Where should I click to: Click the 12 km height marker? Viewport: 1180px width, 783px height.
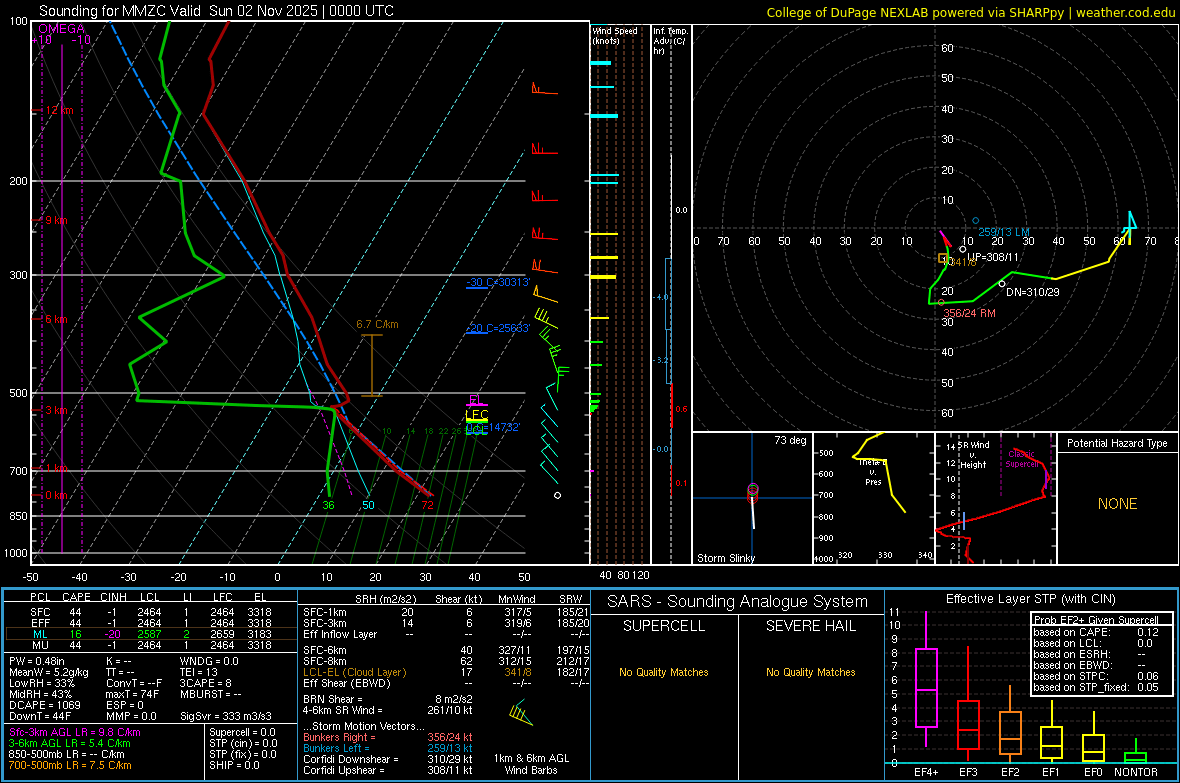point(58,110)
